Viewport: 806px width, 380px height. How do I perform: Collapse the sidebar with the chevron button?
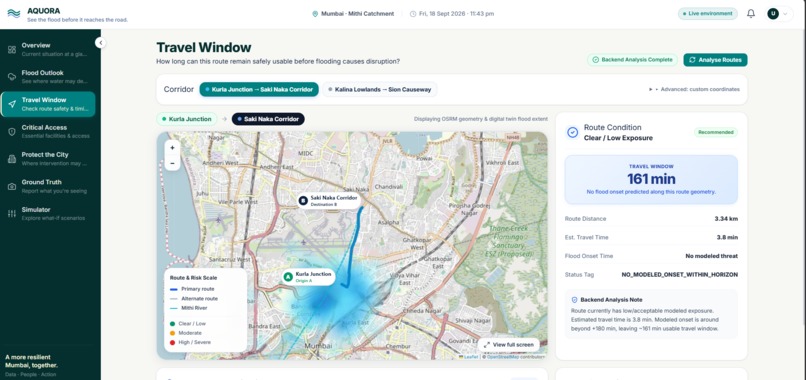click(101, 43)
